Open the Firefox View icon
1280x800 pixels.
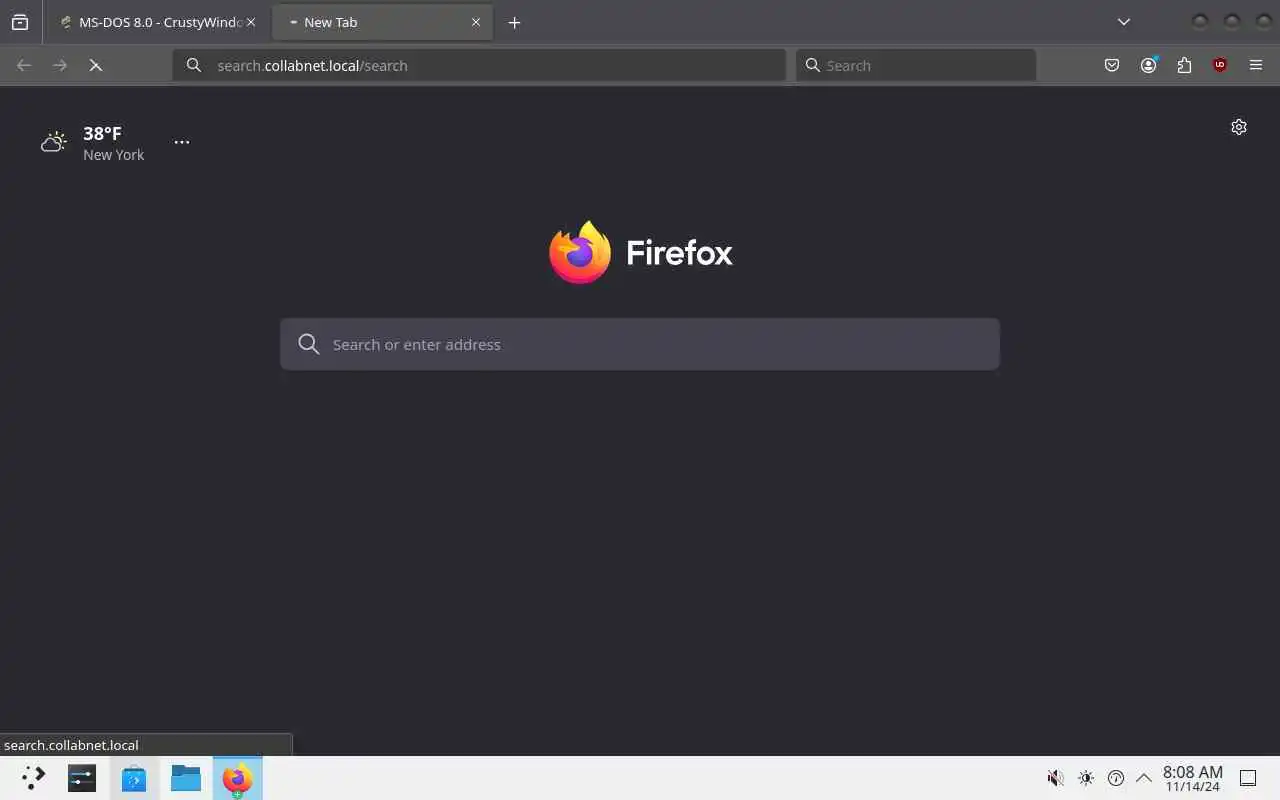point(20,22)
